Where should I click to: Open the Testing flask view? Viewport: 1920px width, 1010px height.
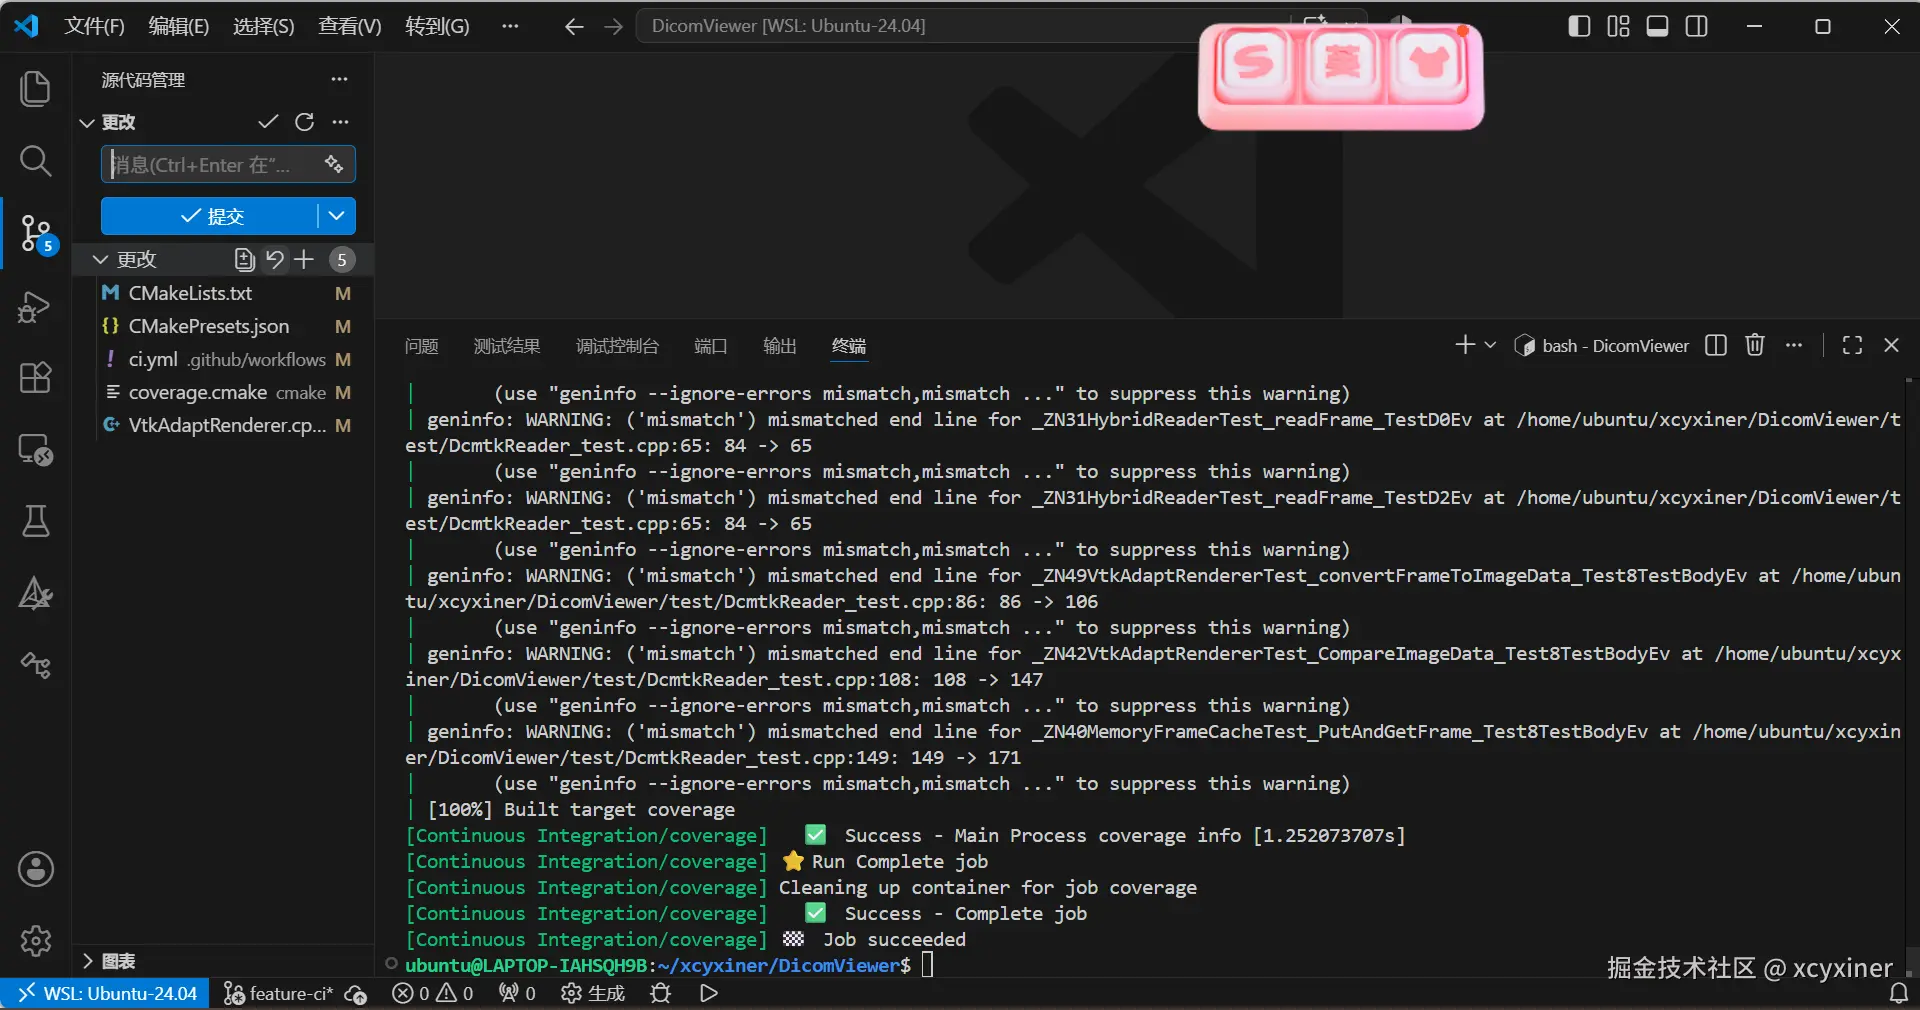click(x=35, y=521)
